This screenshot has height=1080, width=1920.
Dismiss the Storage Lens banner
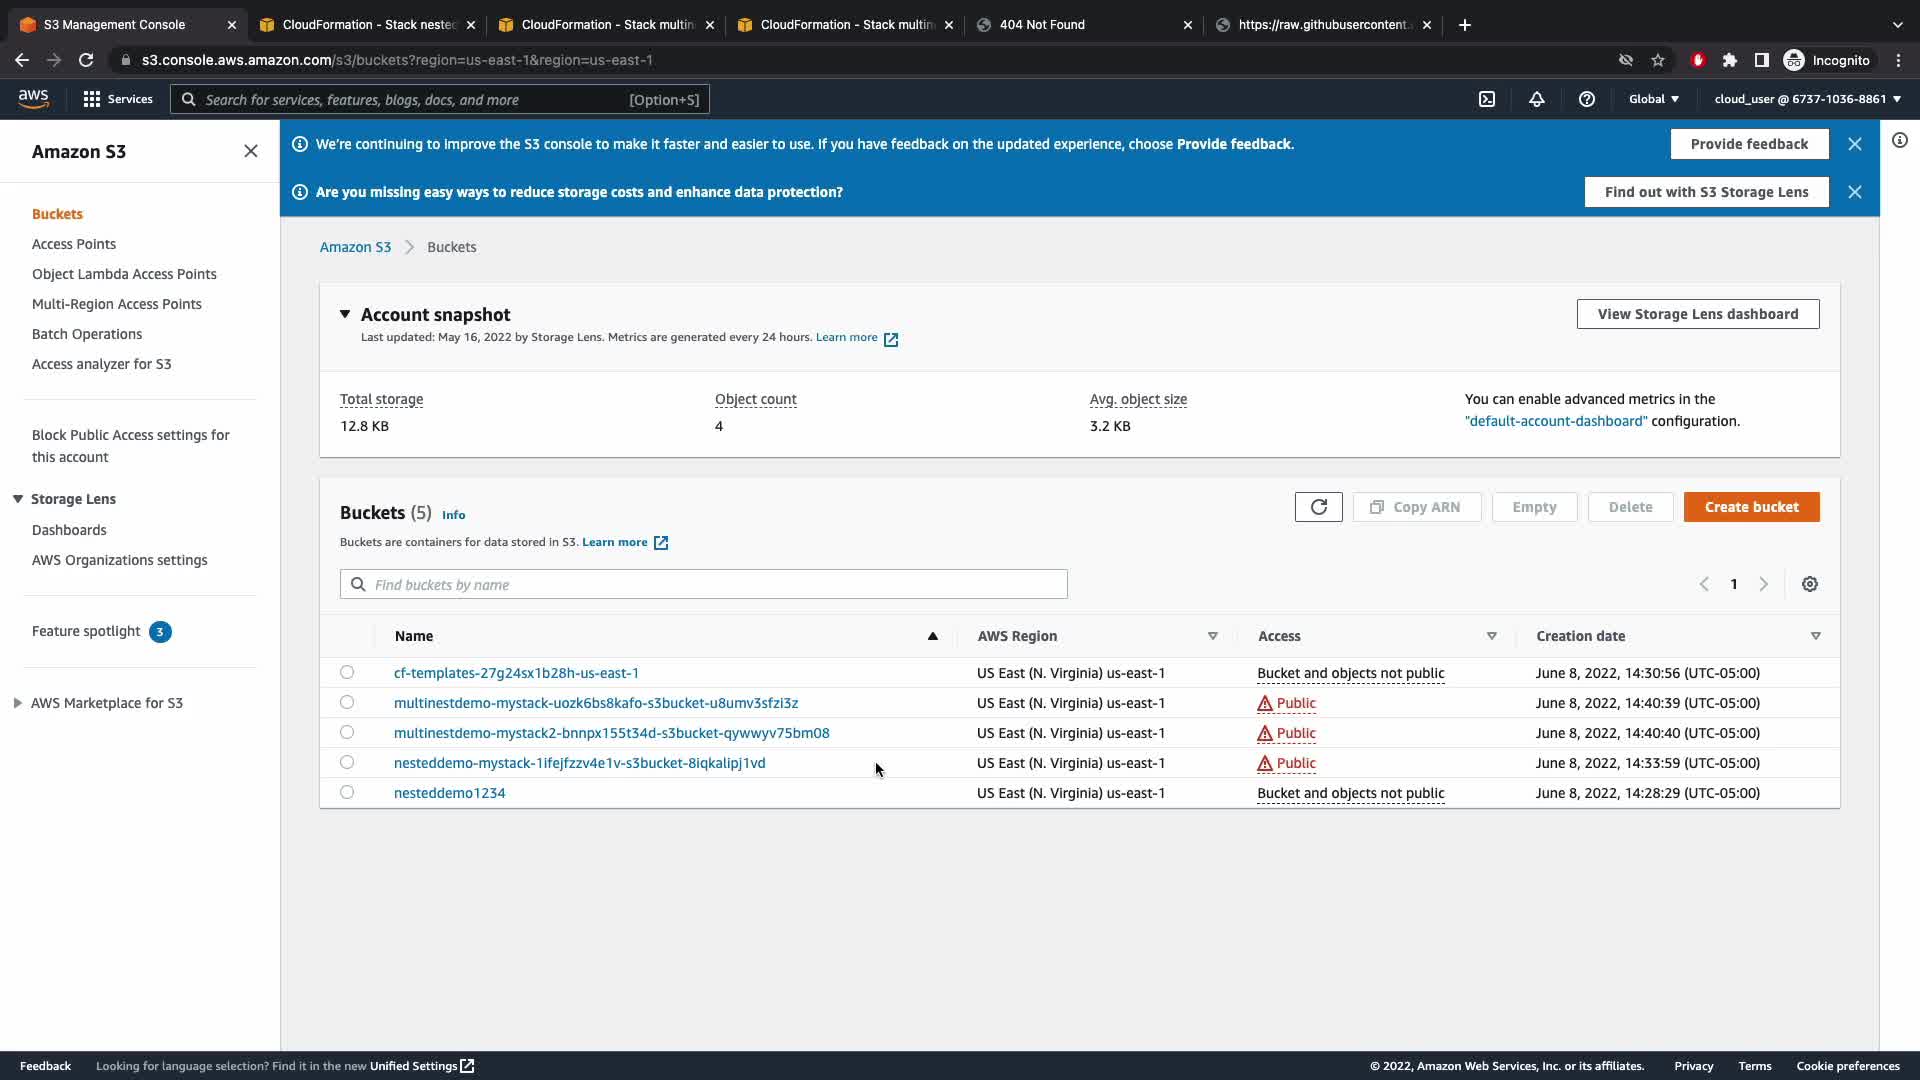[1855, 192]
